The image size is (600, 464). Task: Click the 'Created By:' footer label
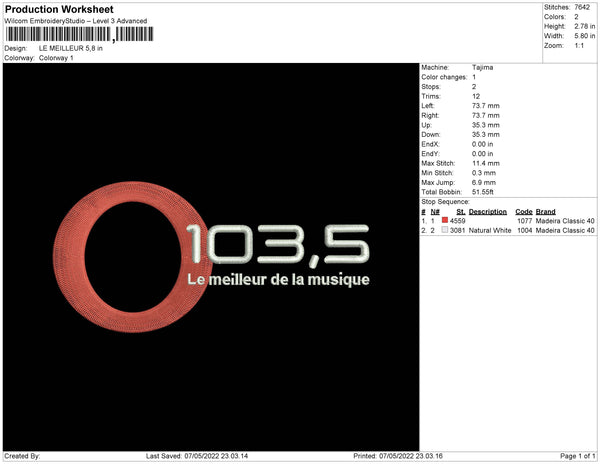click(22, 456)
